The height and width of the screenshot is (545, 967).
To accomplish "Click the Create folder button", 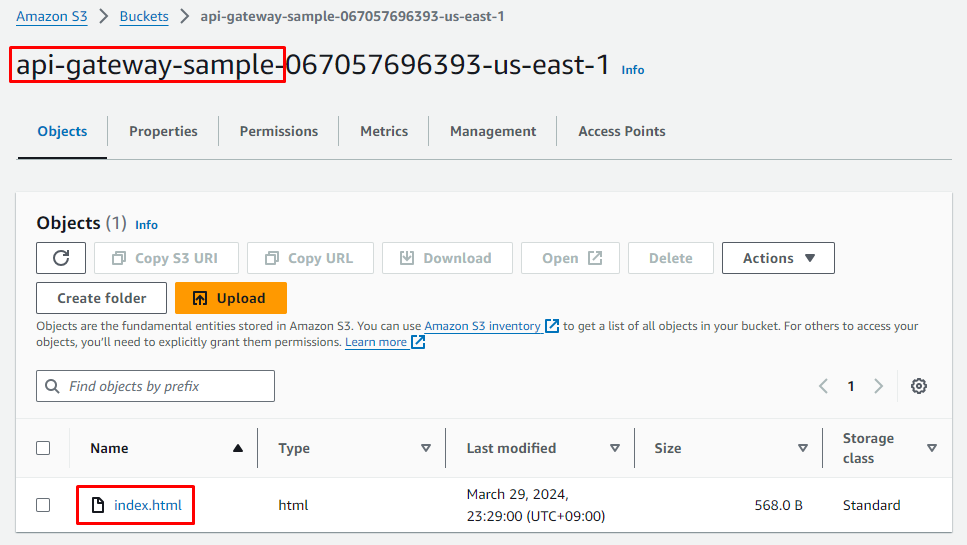I will 102,298.
